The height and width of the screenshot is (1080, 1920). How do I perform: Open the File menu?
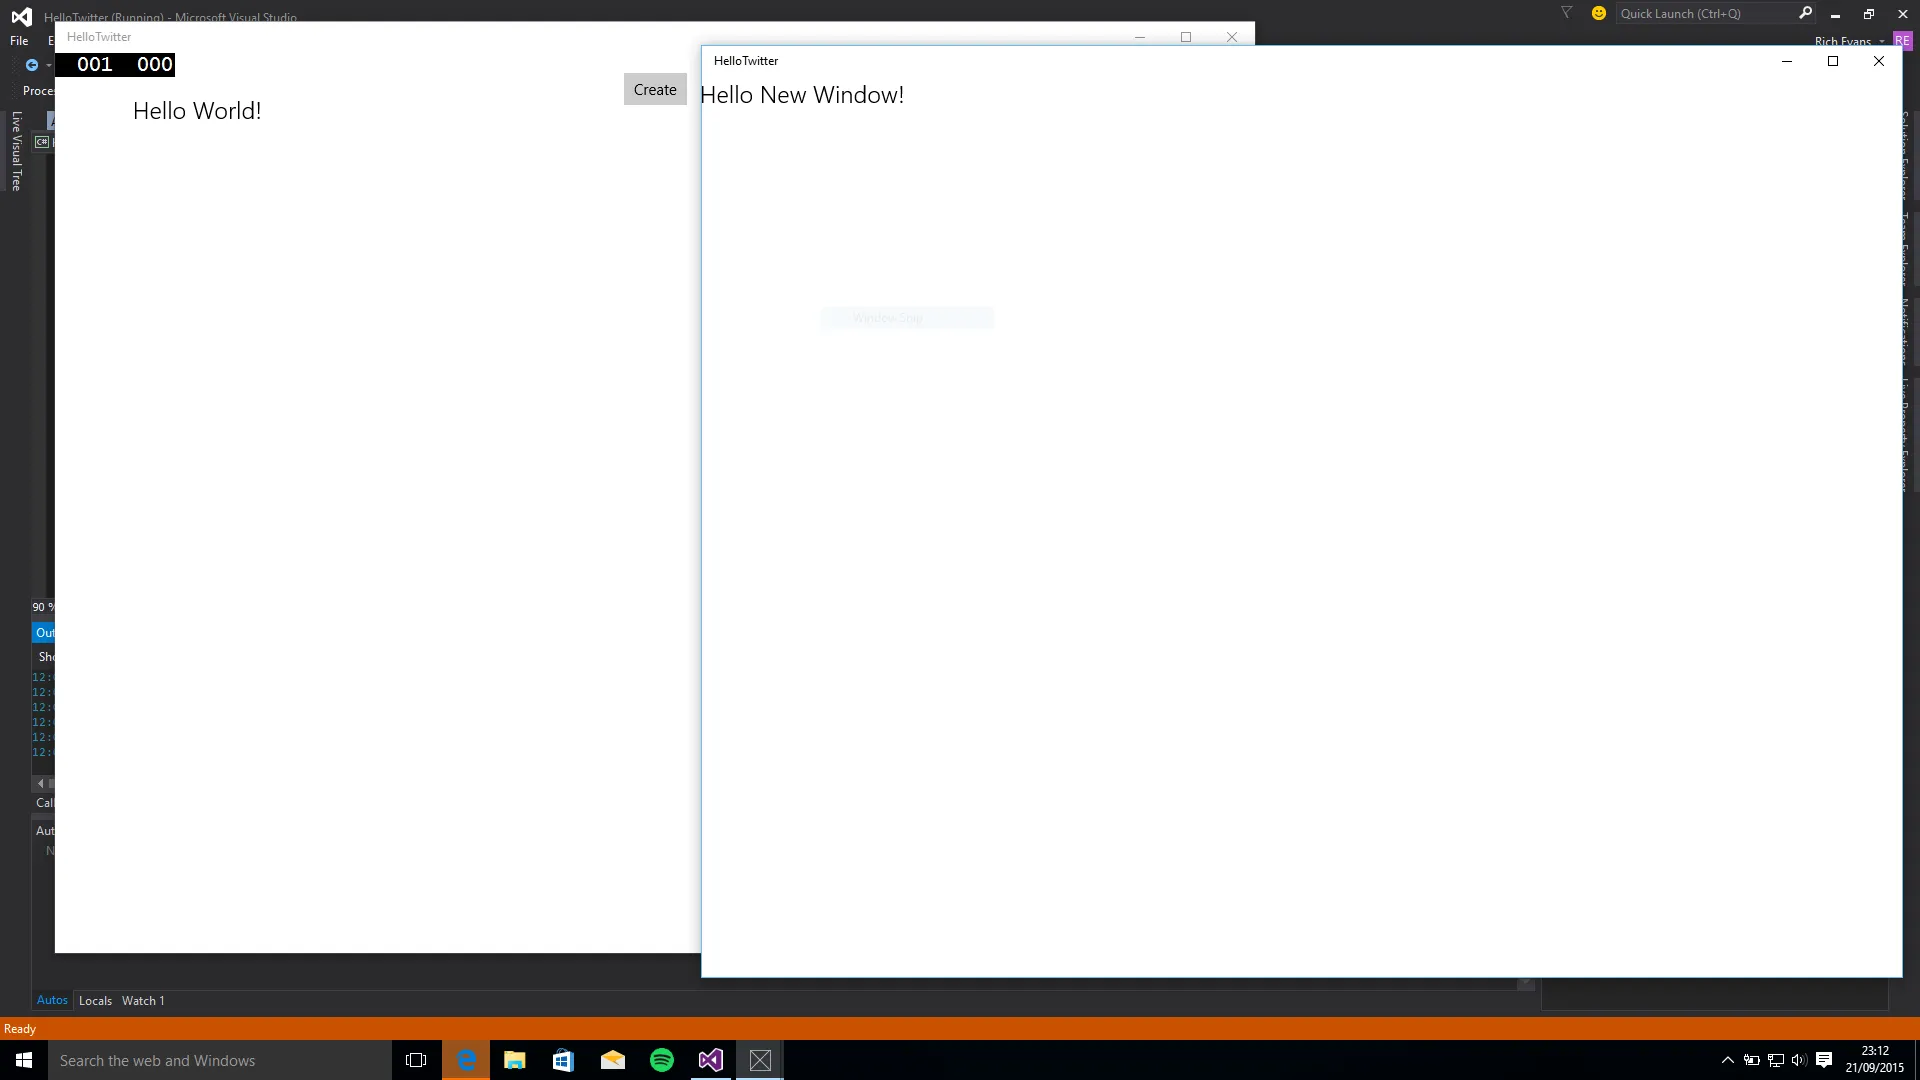click(19, 41)
